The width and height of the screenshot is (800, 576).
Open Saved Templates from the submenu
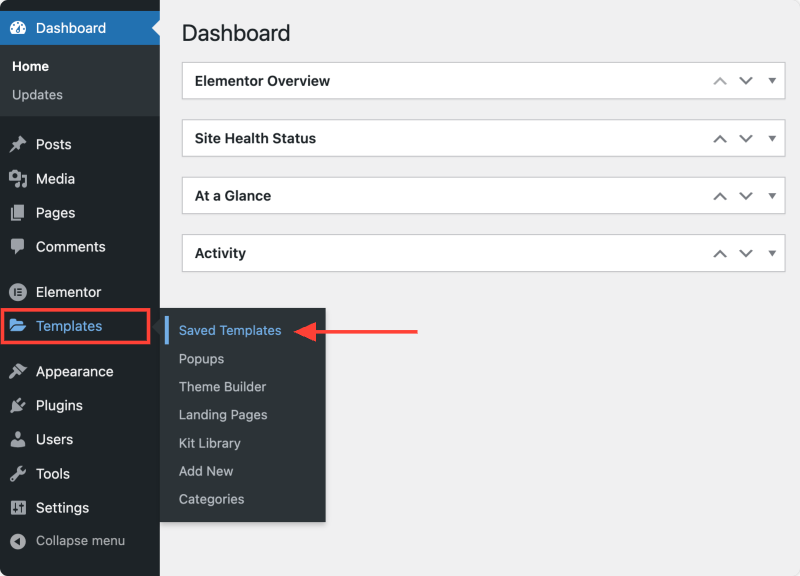pyautogui.click(x=230, y=331)
